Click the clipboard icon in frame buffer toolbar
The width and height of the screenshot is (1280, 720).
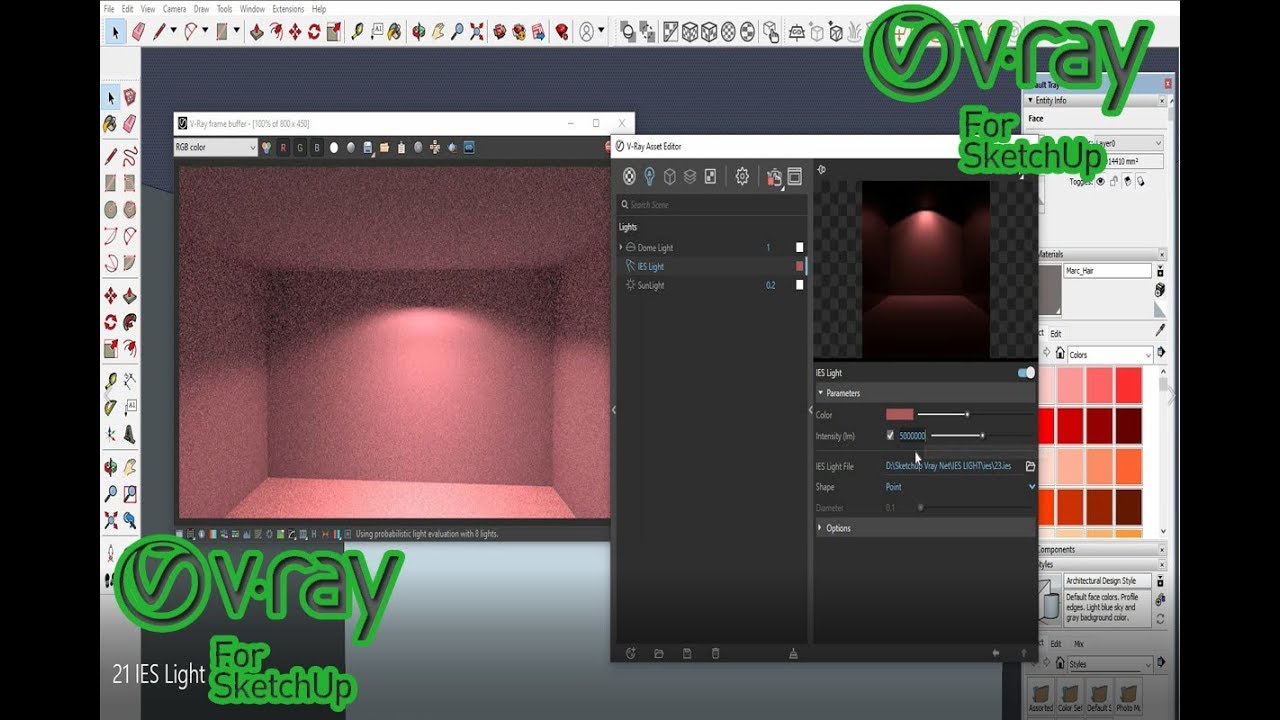click(x=402, y=147)
